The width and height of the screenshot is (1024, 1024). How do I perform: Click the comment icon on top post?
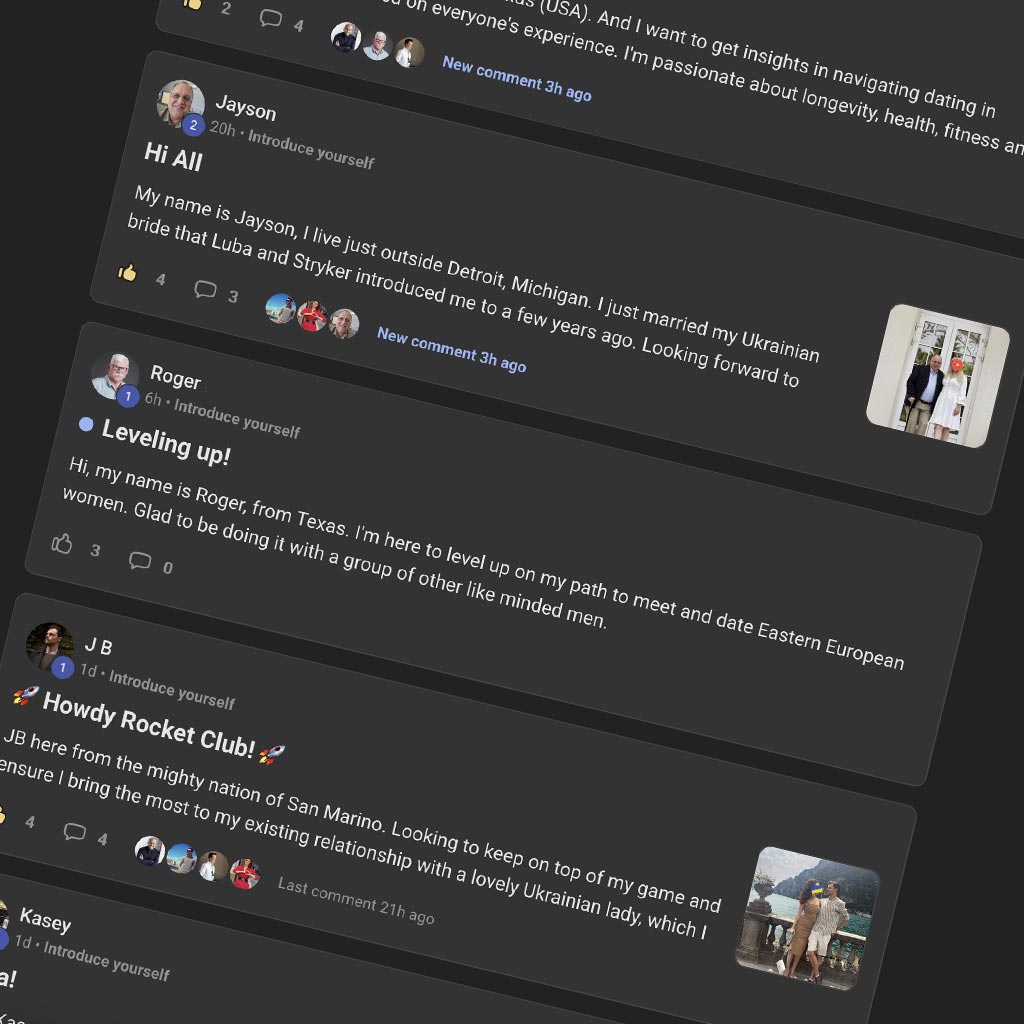[x=270, y=18]
